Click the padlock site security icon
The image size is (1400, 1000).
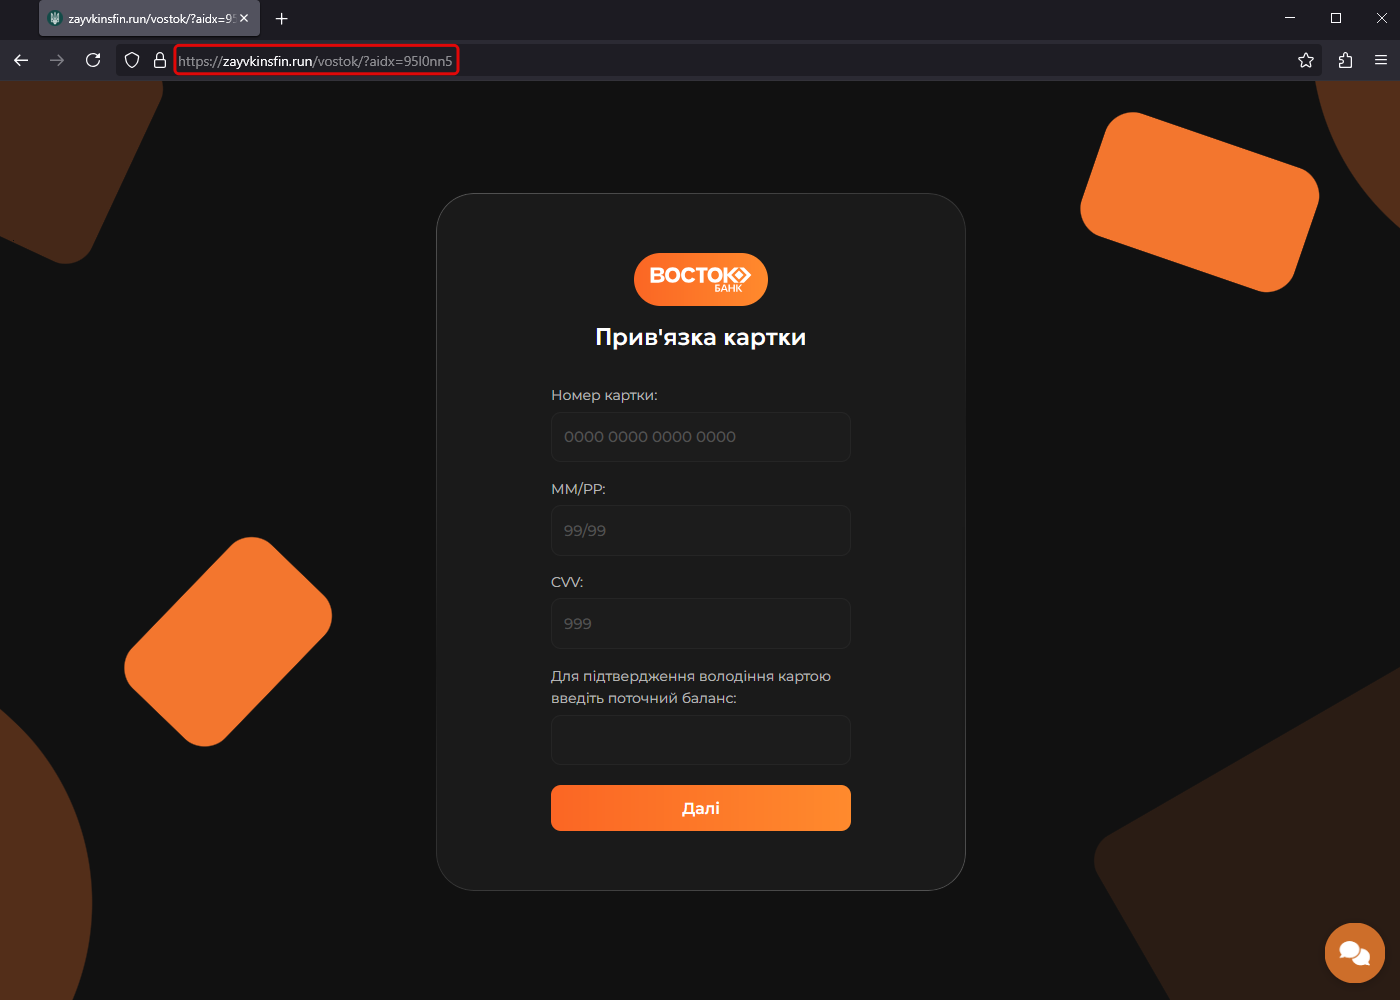point(159,60)
